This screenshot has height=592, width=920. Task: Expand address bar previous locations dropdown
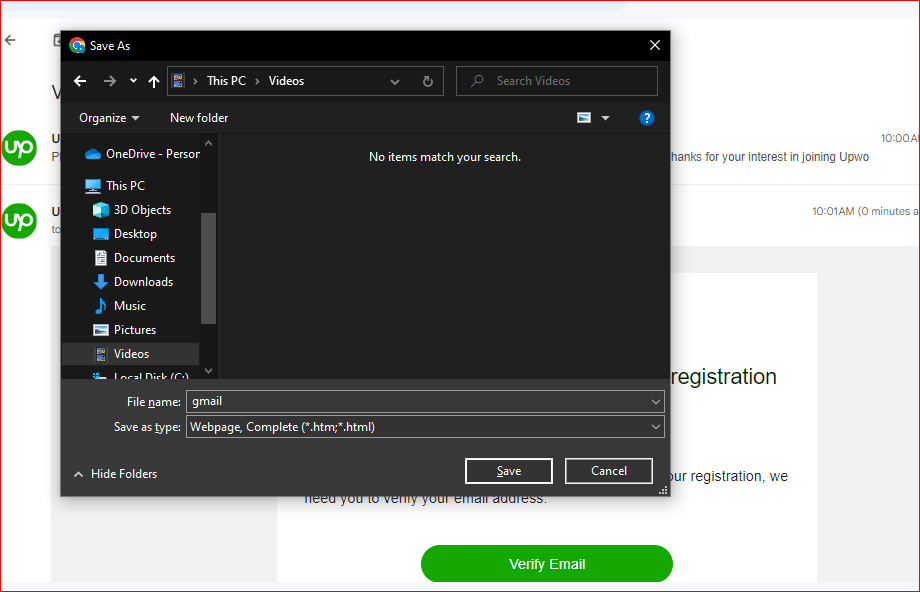click(x=395, y=82)
